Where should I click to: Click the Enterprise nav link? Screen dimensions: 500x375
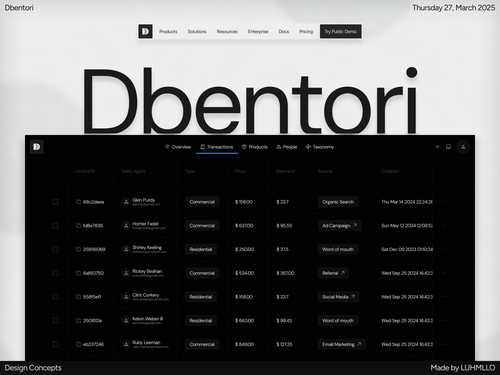point(258,31)
